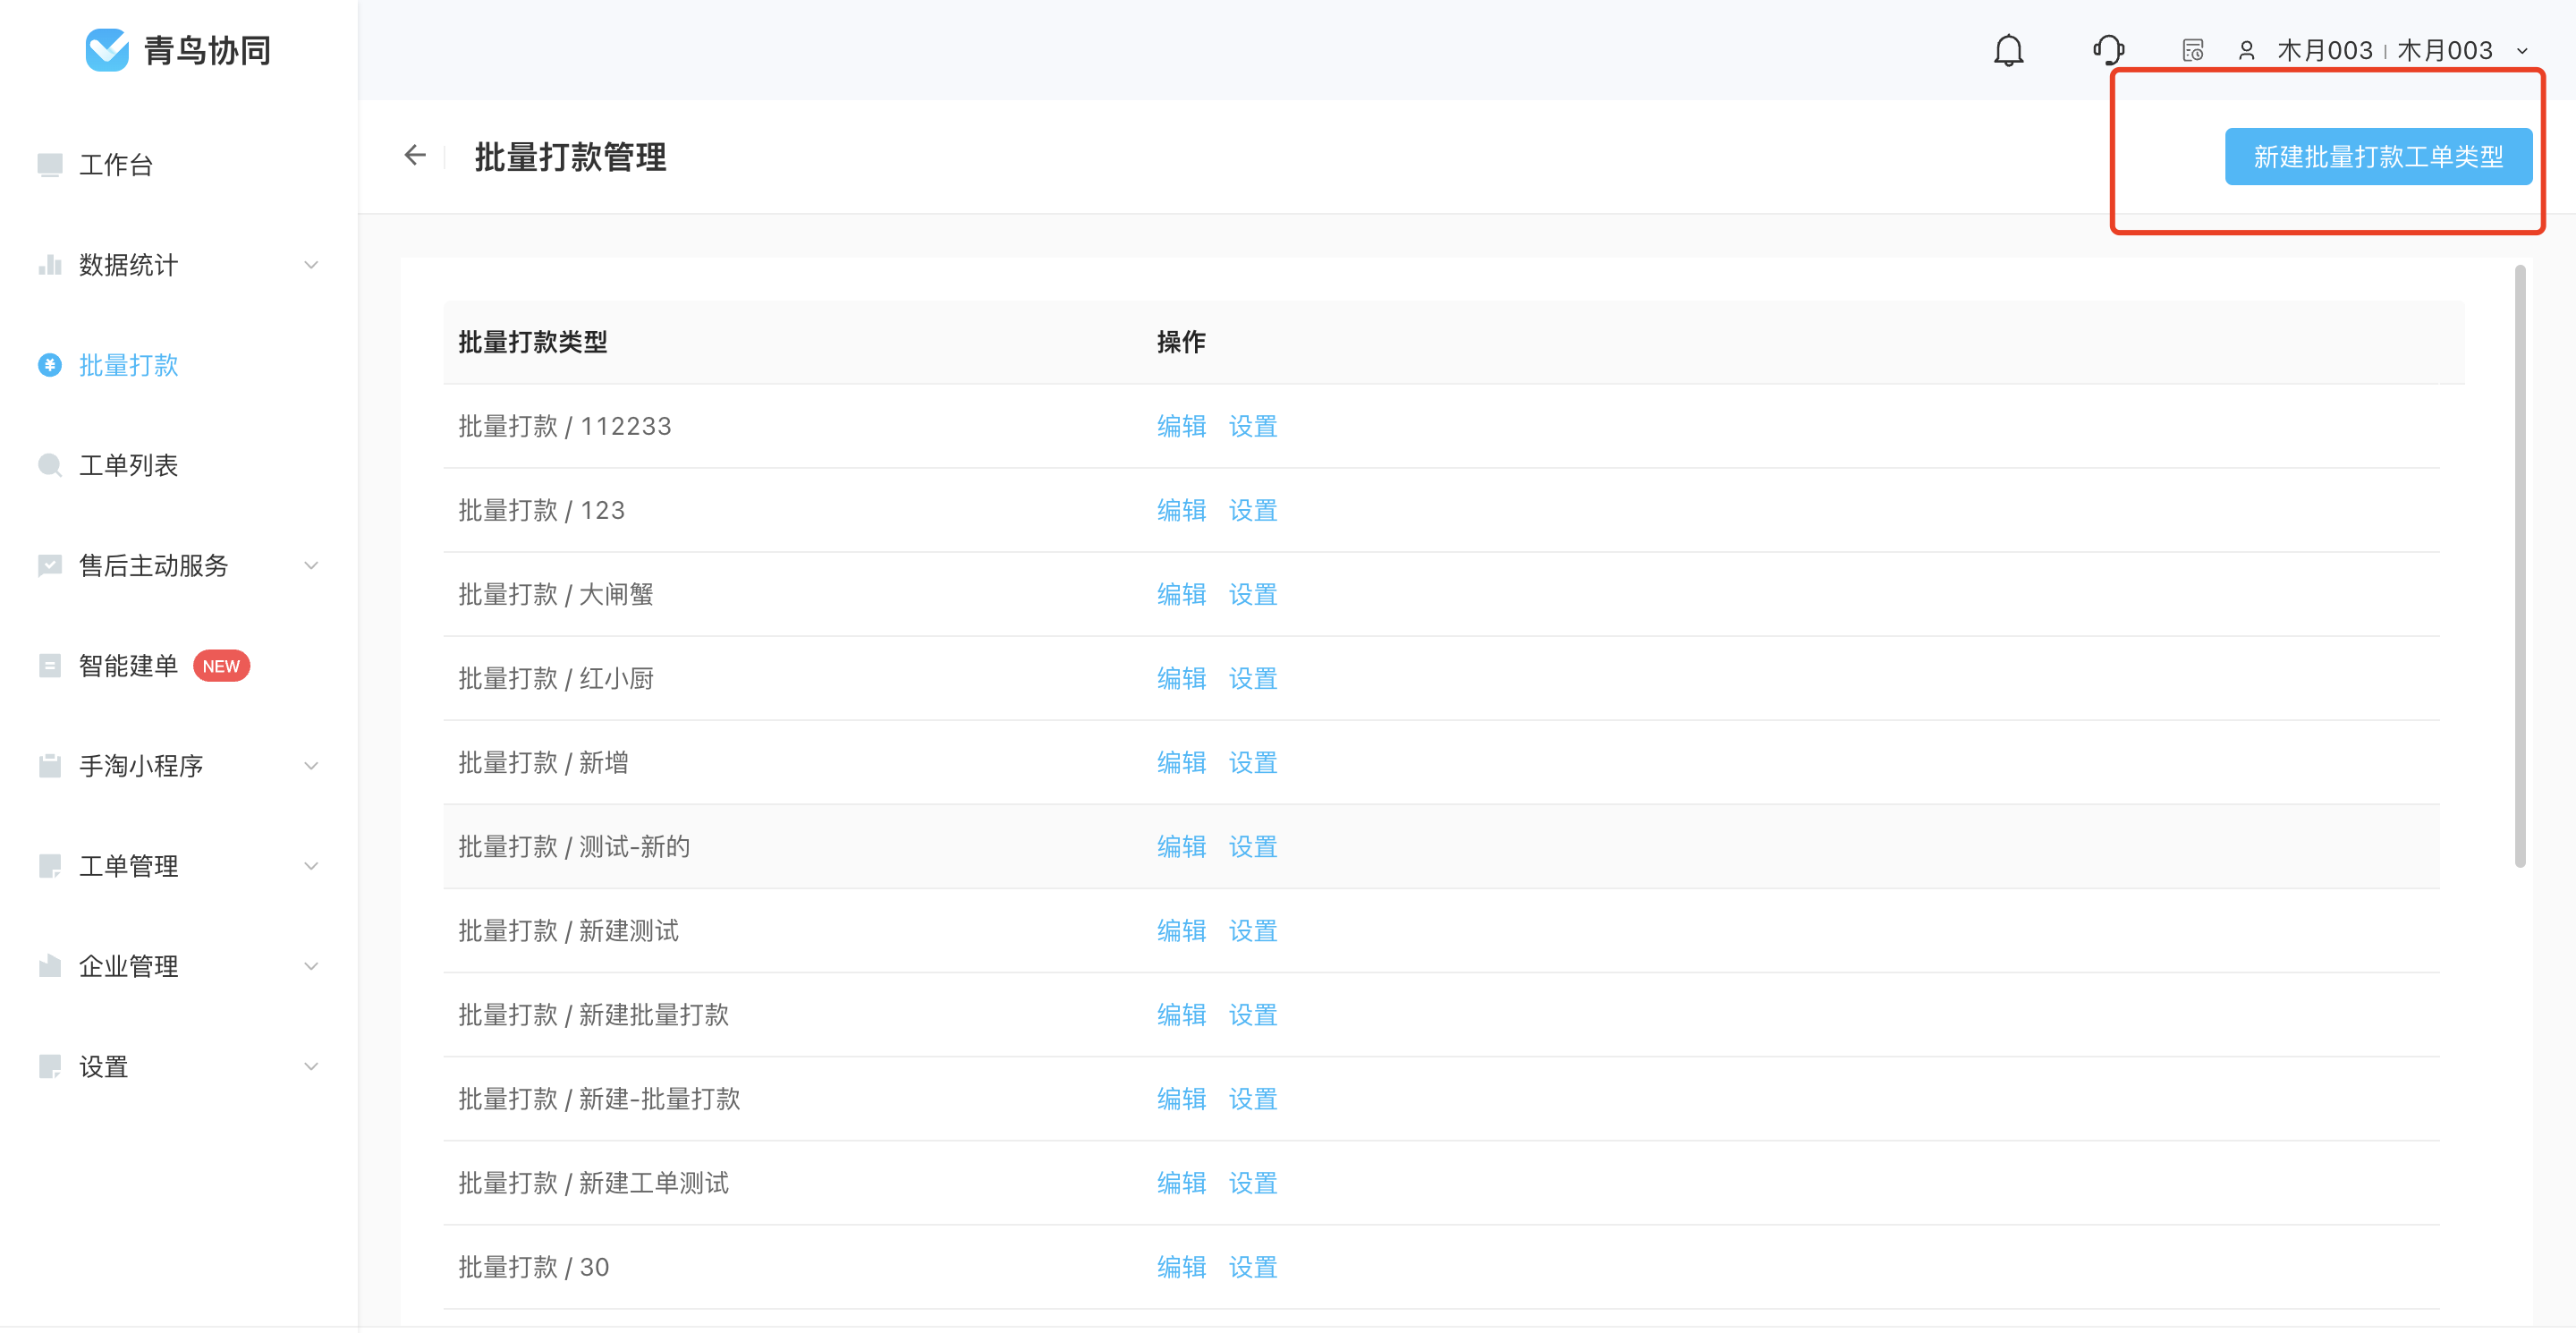Edit the 112233 payment type
The width and height of the screenshot is (2576, 1333).
1181,426
